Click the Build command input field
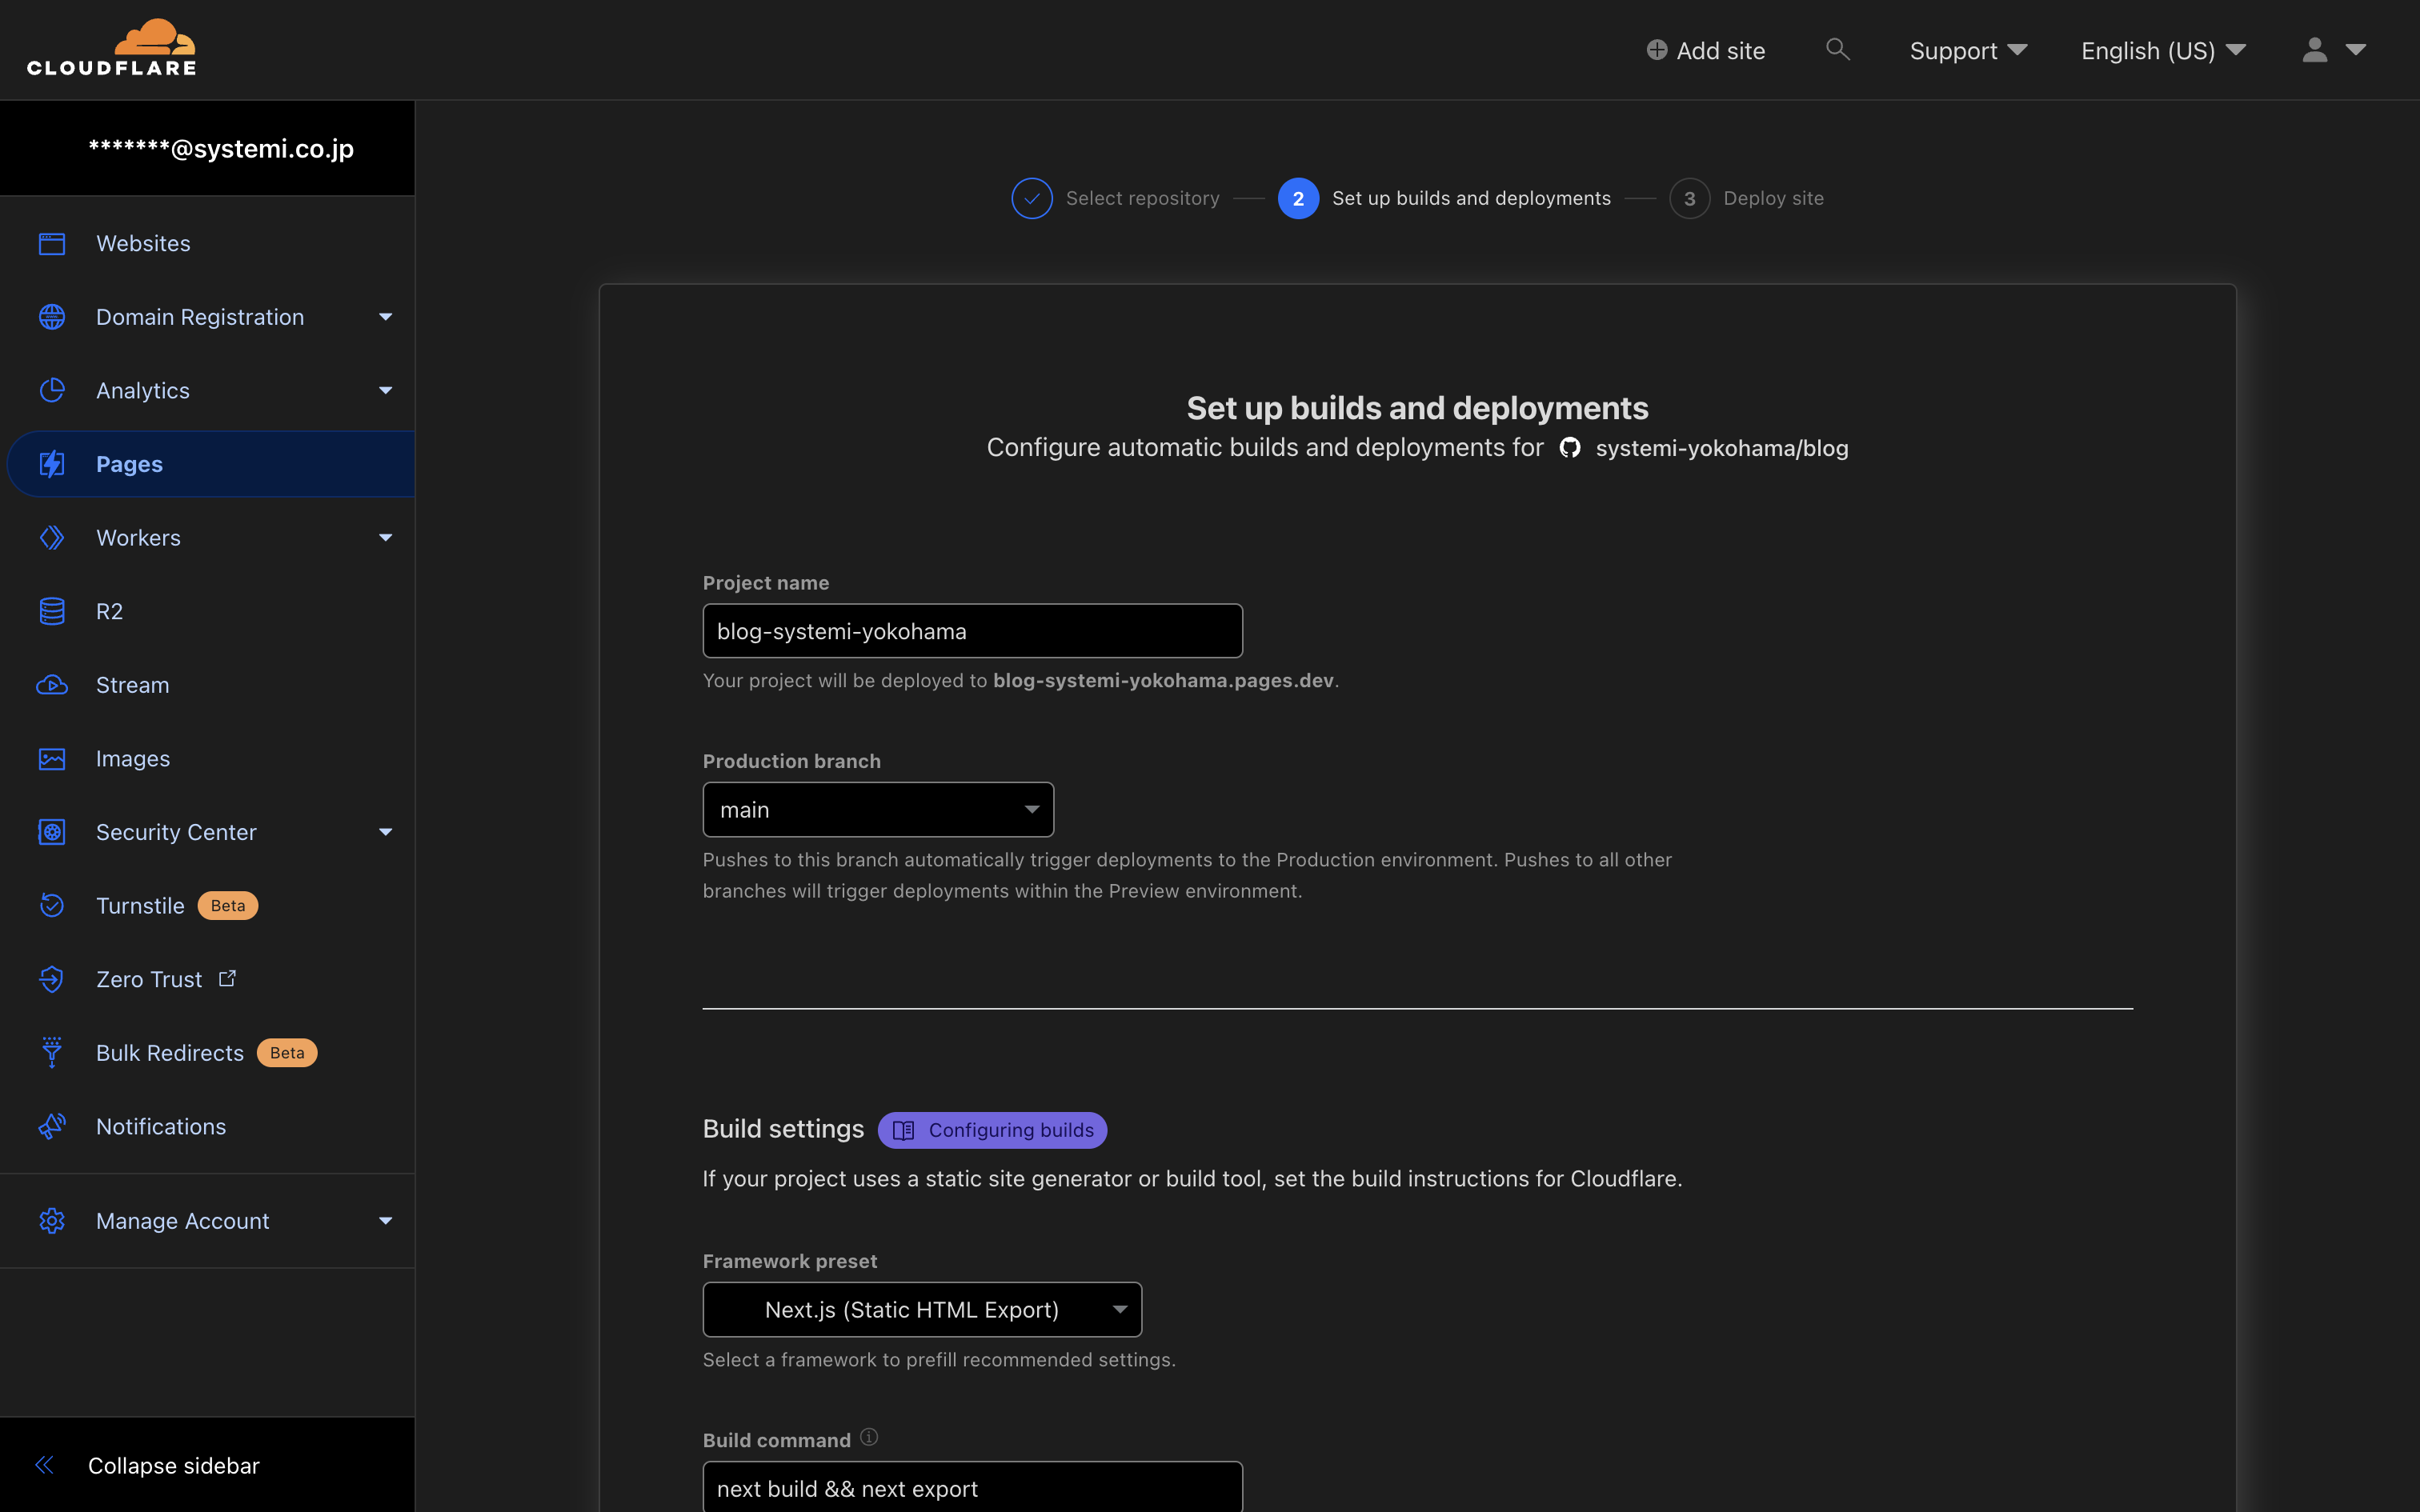 point(972,1488)
